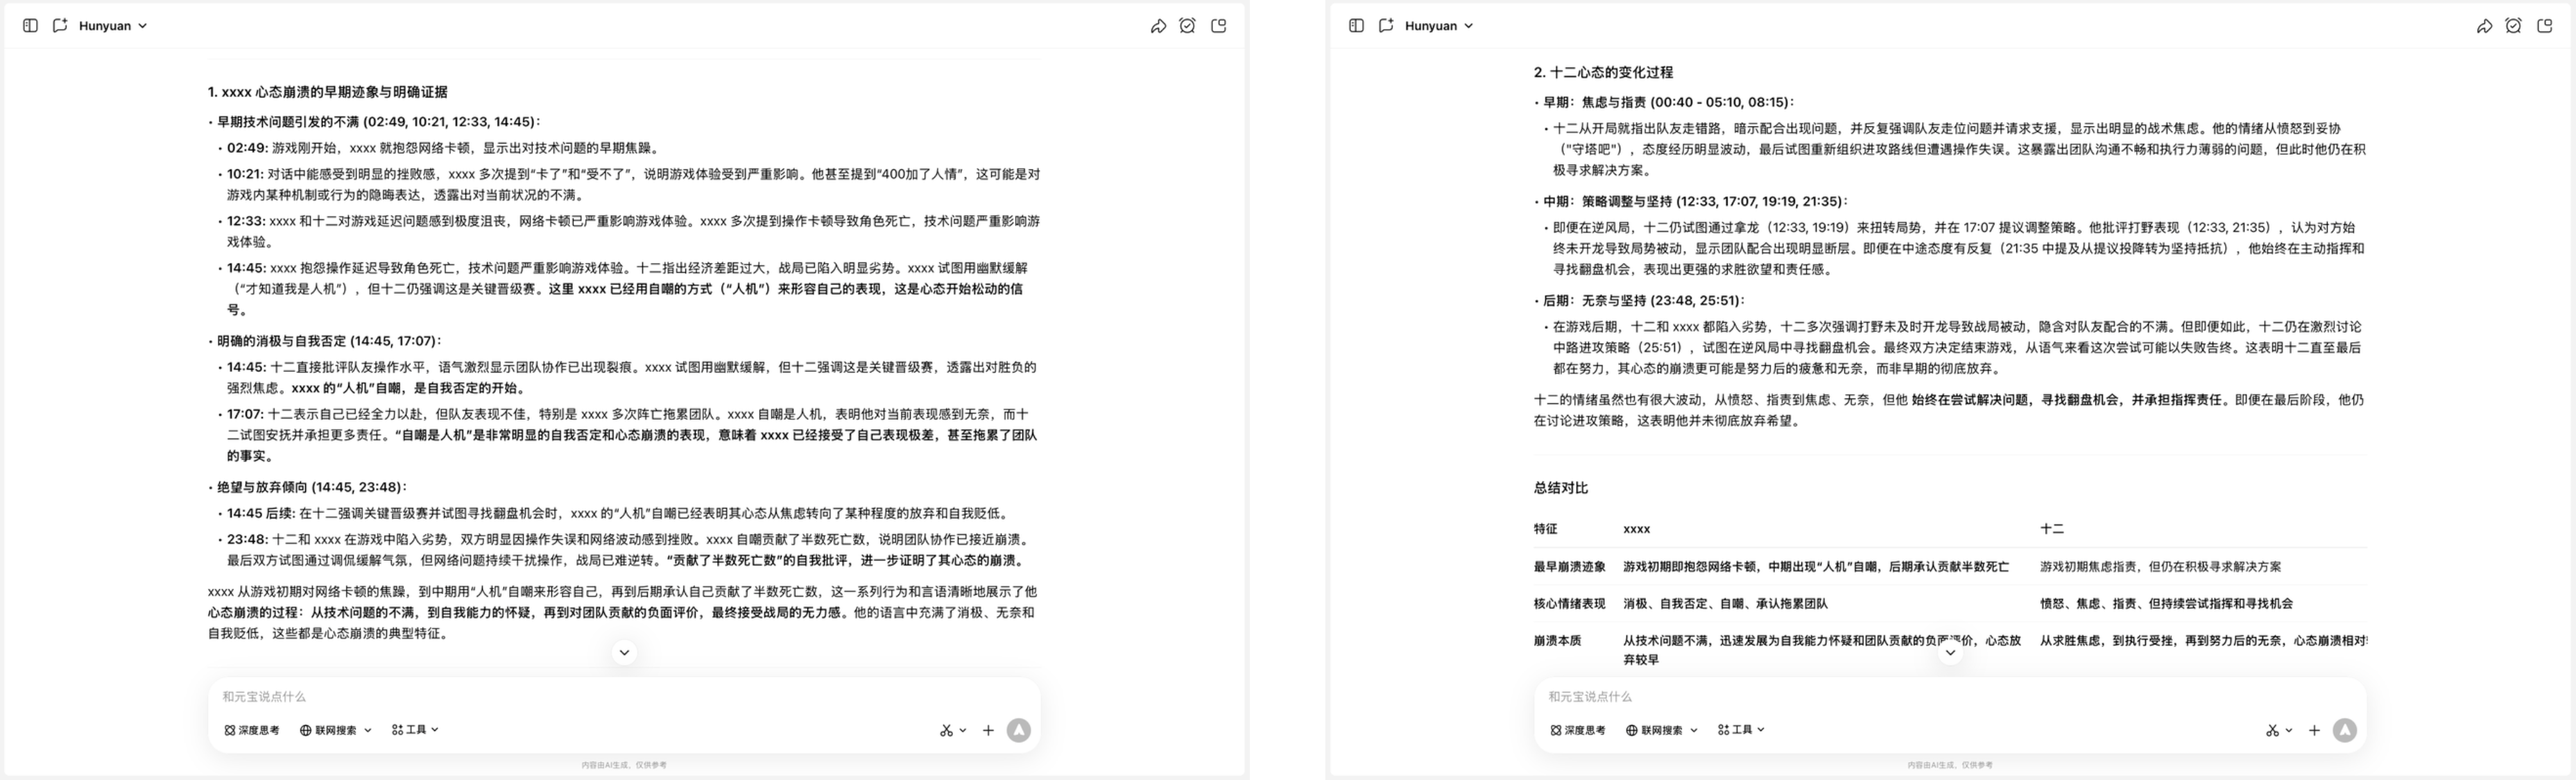Click scissors icon in left window input bar
The width and height of the screenshot is (2576, 780).
coord(946,730)
